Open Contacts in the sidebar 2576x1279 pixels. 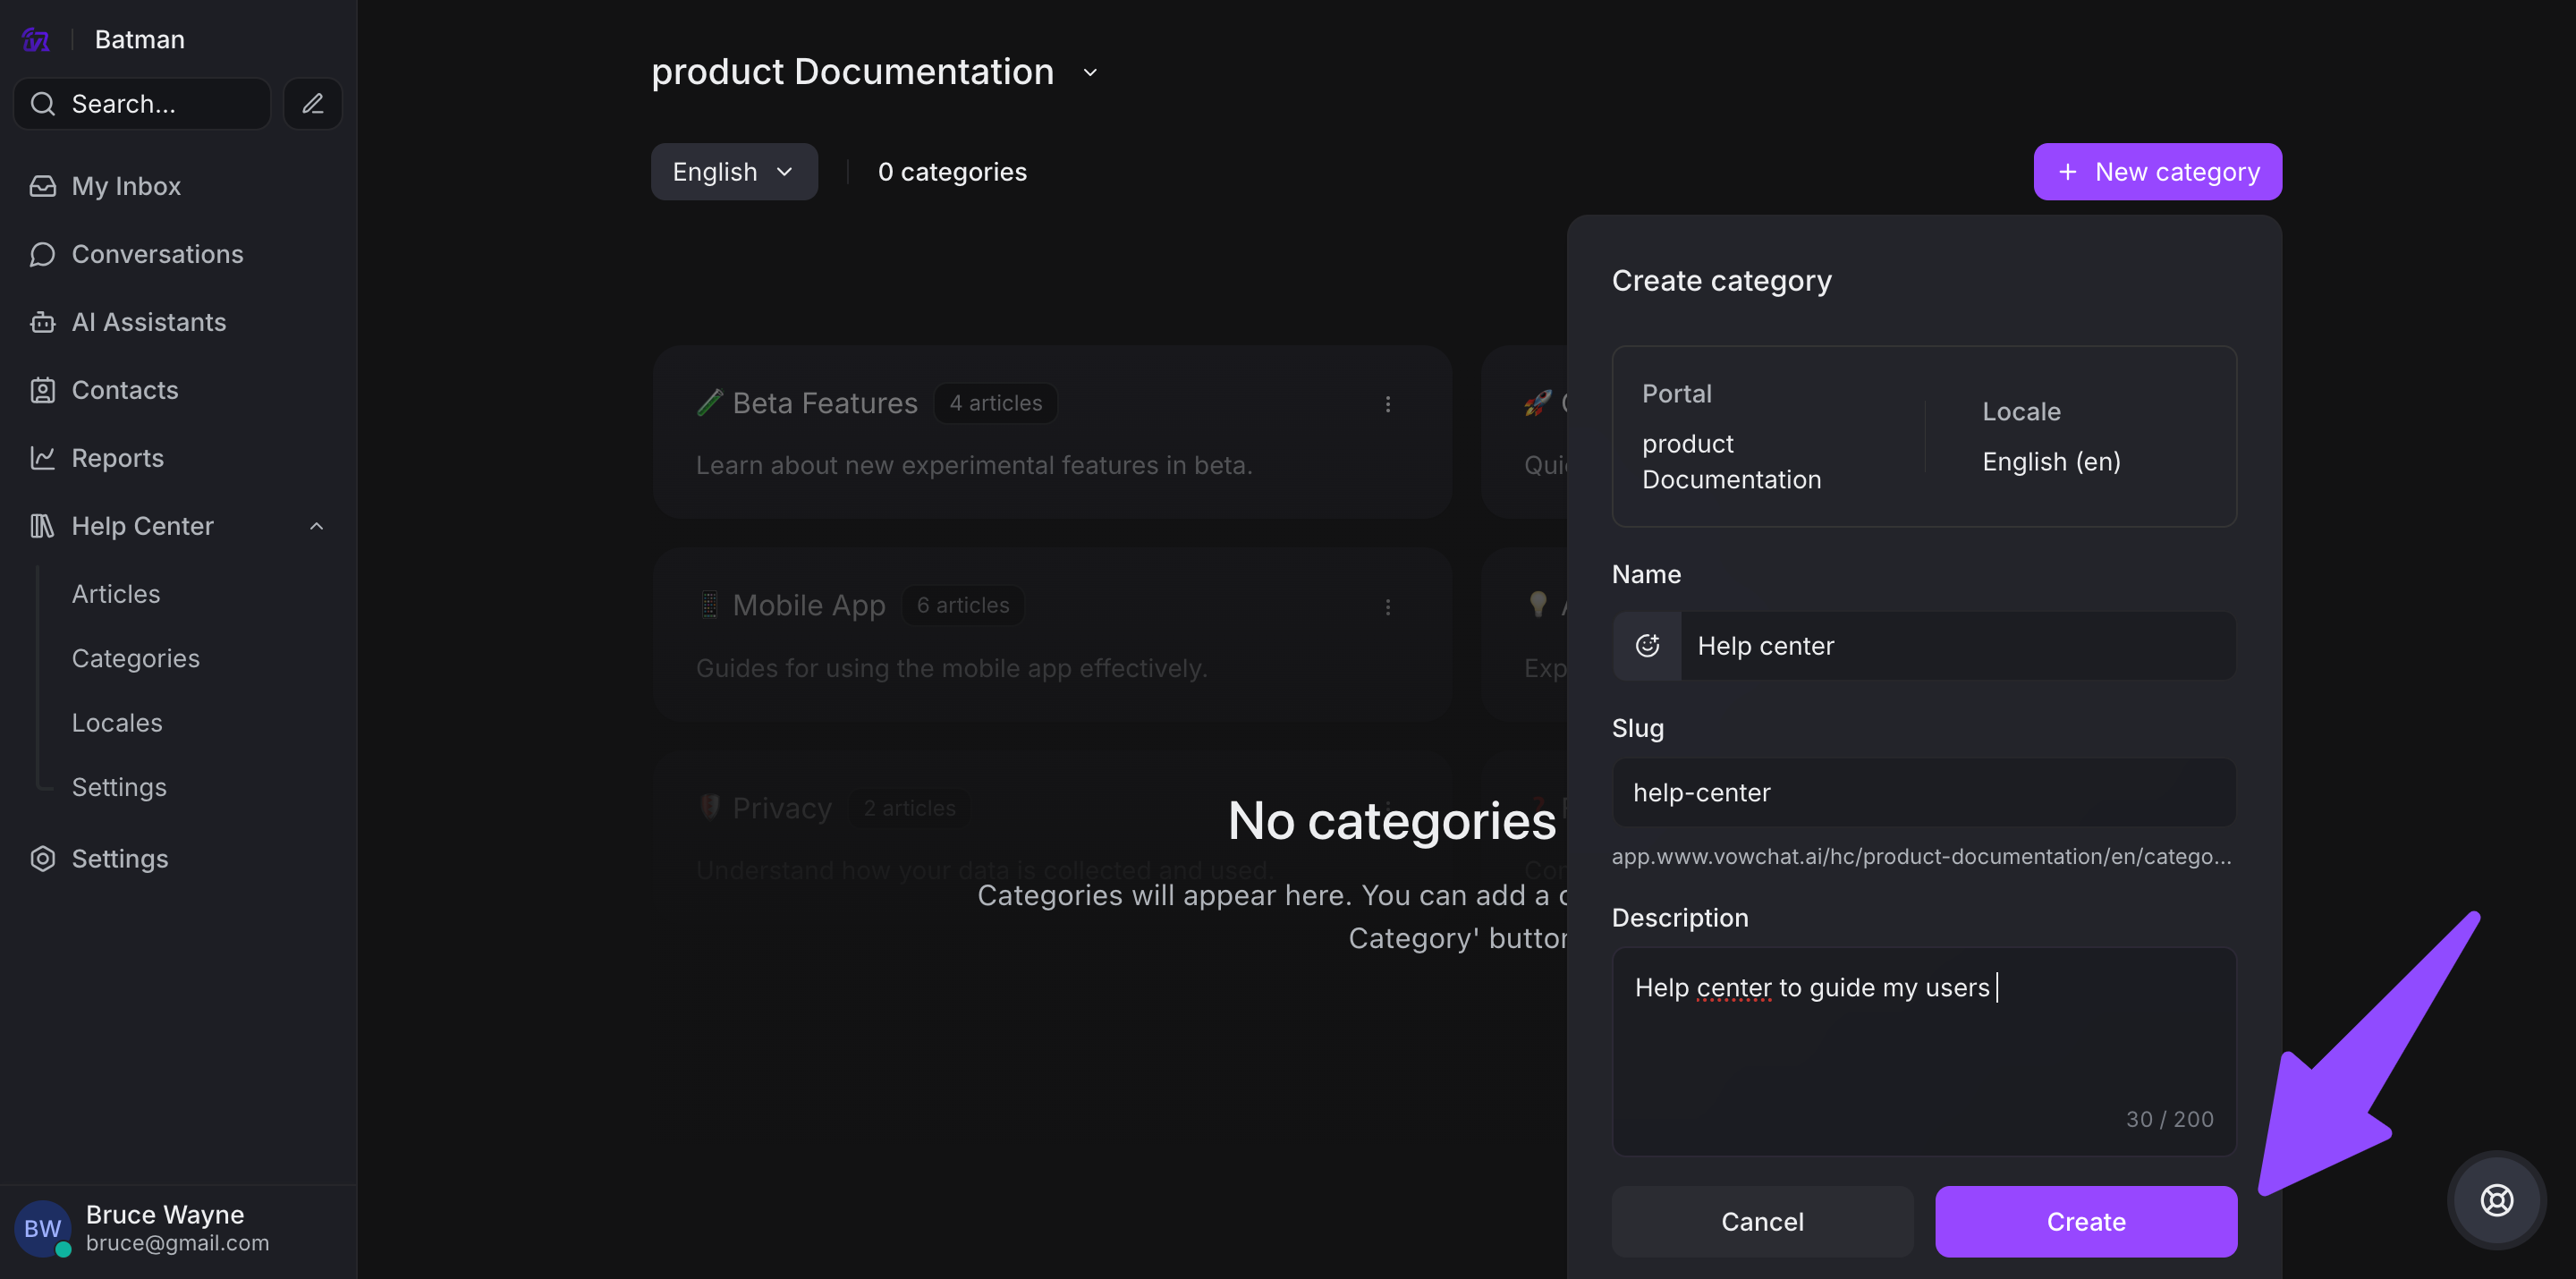[x=124, y=390]
